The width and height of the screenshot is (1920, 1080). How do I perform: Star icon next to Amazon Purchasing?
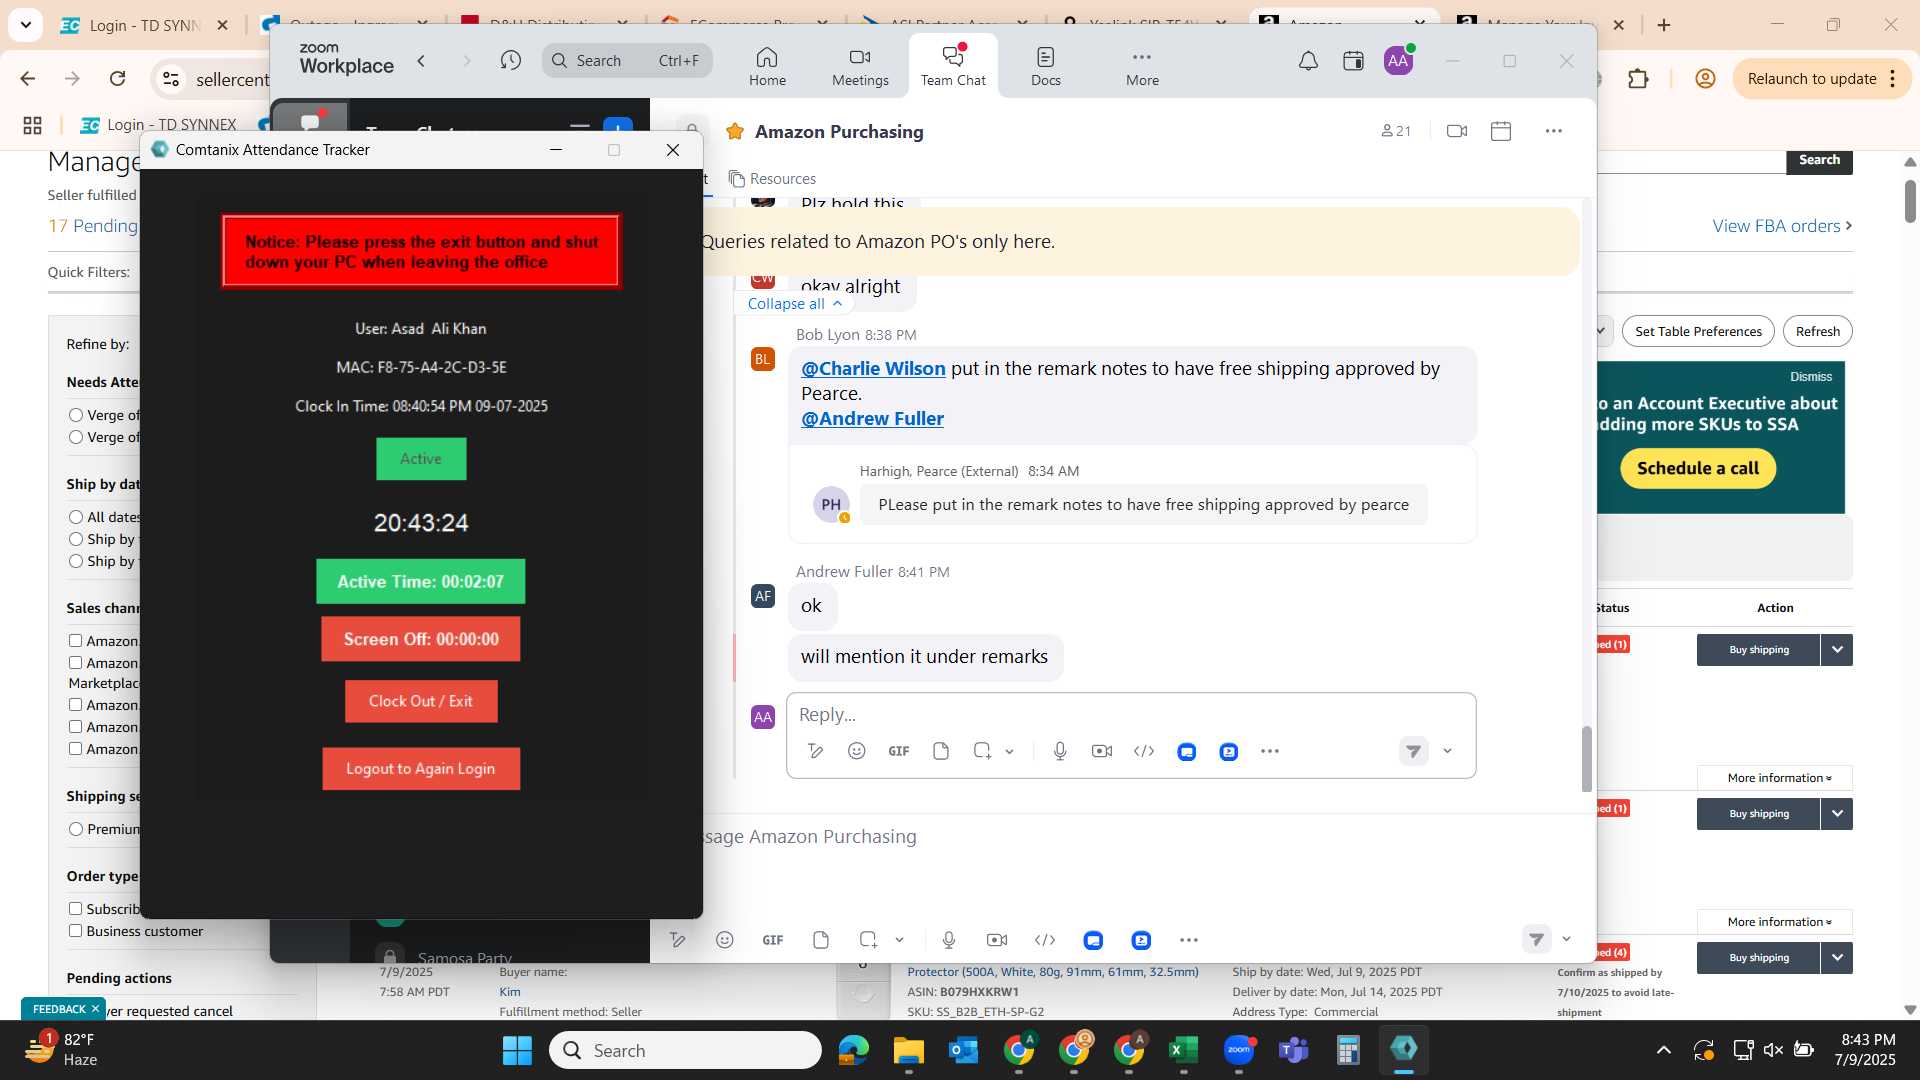coord(735,131)
